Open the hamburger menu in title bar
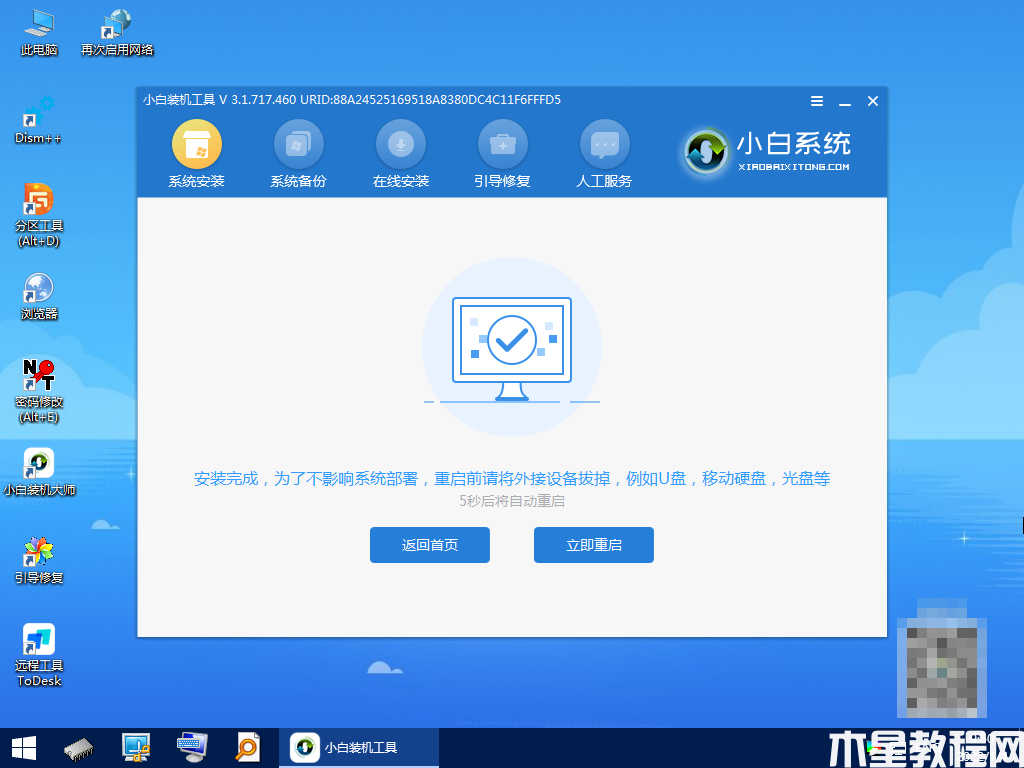 [817, 101]
